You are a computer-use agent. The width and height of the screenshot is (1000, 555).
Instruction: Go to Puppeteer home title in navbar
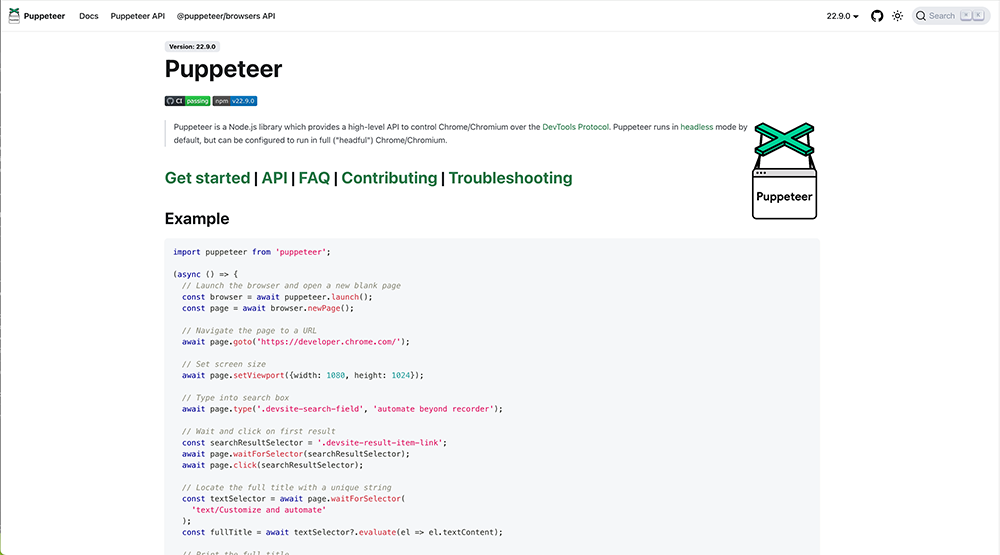44,16
